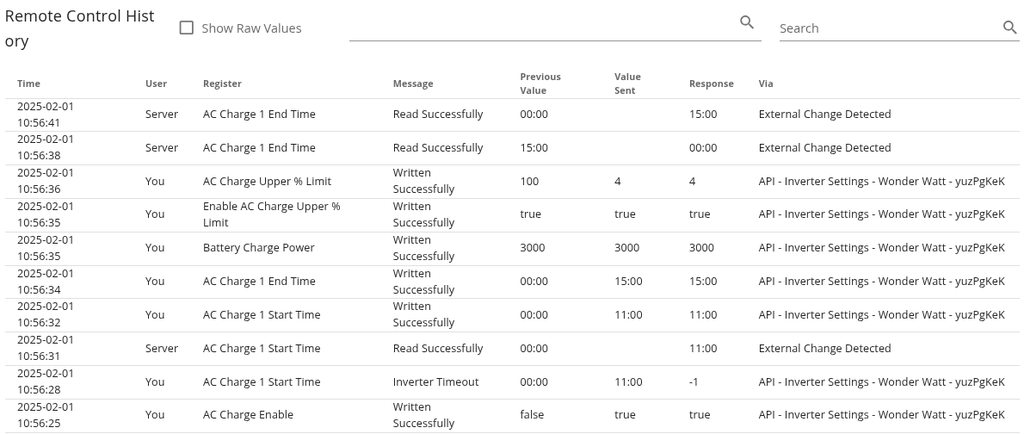Click the 10:56:41 timestamp row
The height and width of the screenshot is (434, 1024).
[x=45, y=114]
